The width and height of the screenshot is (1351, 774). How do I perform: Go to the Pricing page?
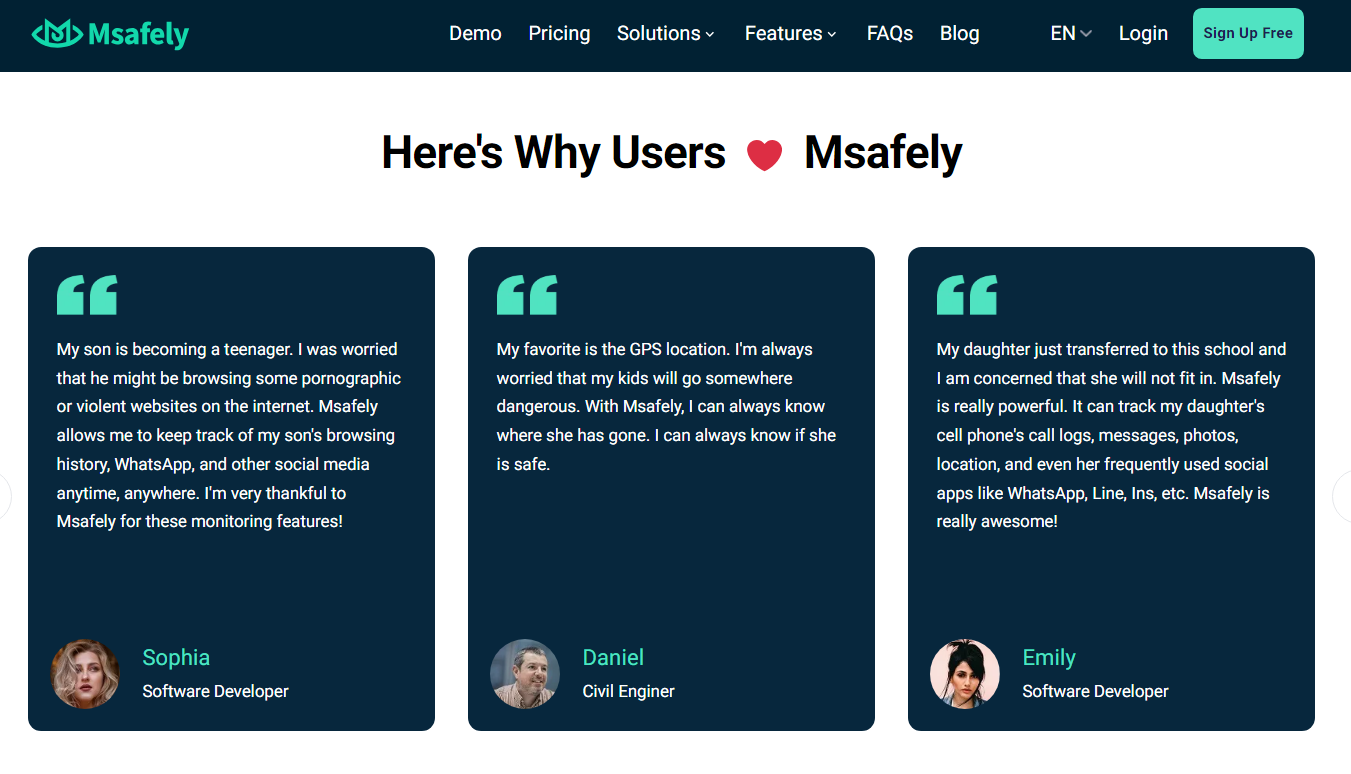(559, 33)
